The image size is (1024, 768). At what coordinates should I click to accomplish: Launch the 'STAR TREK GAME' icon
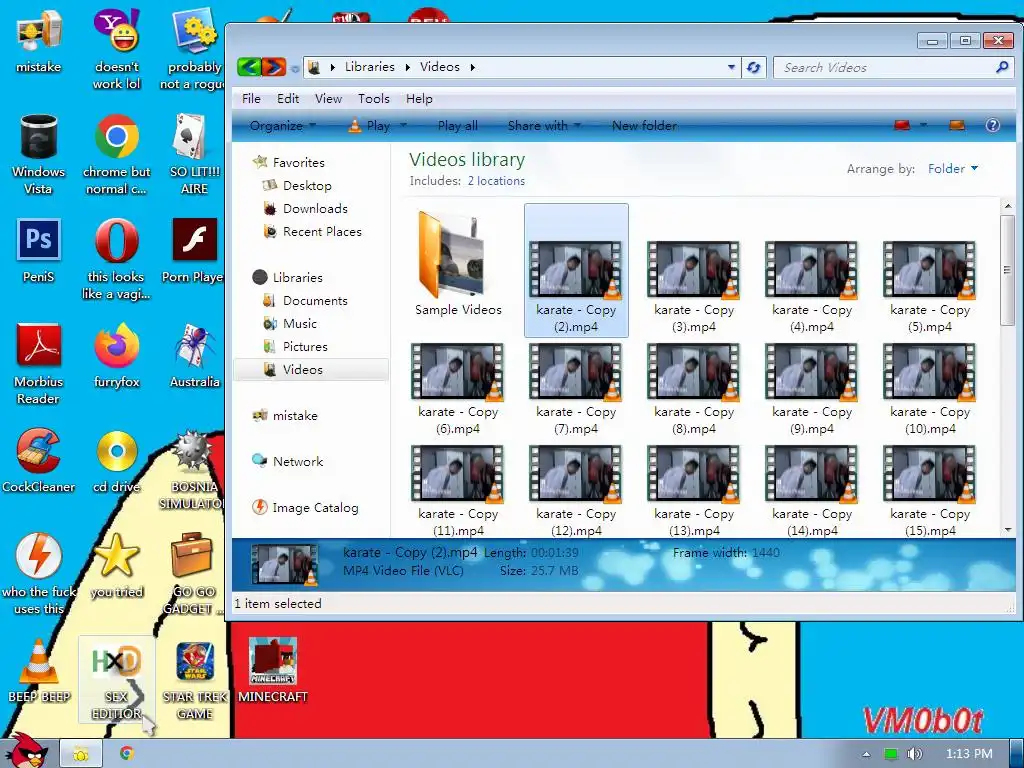pyautogui.click(x=195, y=679)
